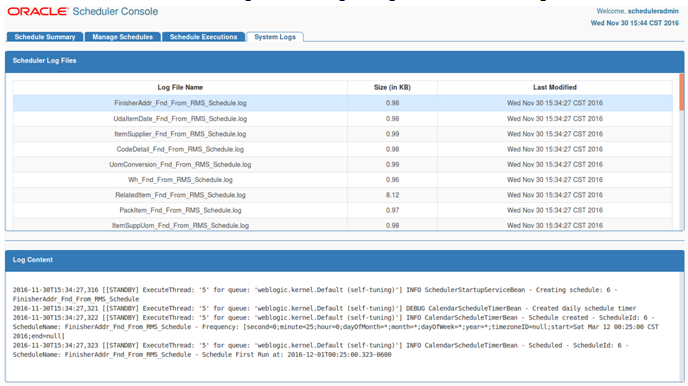
Task: Select CodeDetail_Fnd_From_RMS_Schedule.log file
Action: (x=180, y=149)
